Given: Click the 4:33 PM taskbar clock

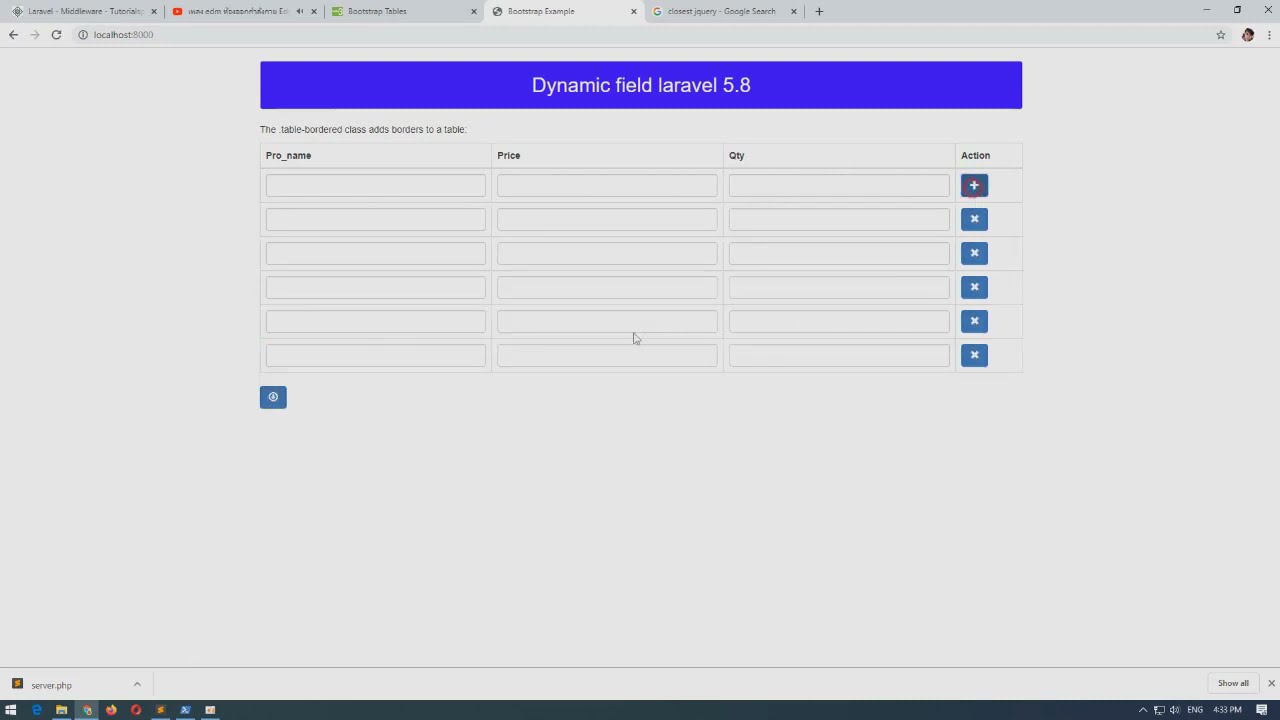Looking at the screenshot, I should [1227, 710].
